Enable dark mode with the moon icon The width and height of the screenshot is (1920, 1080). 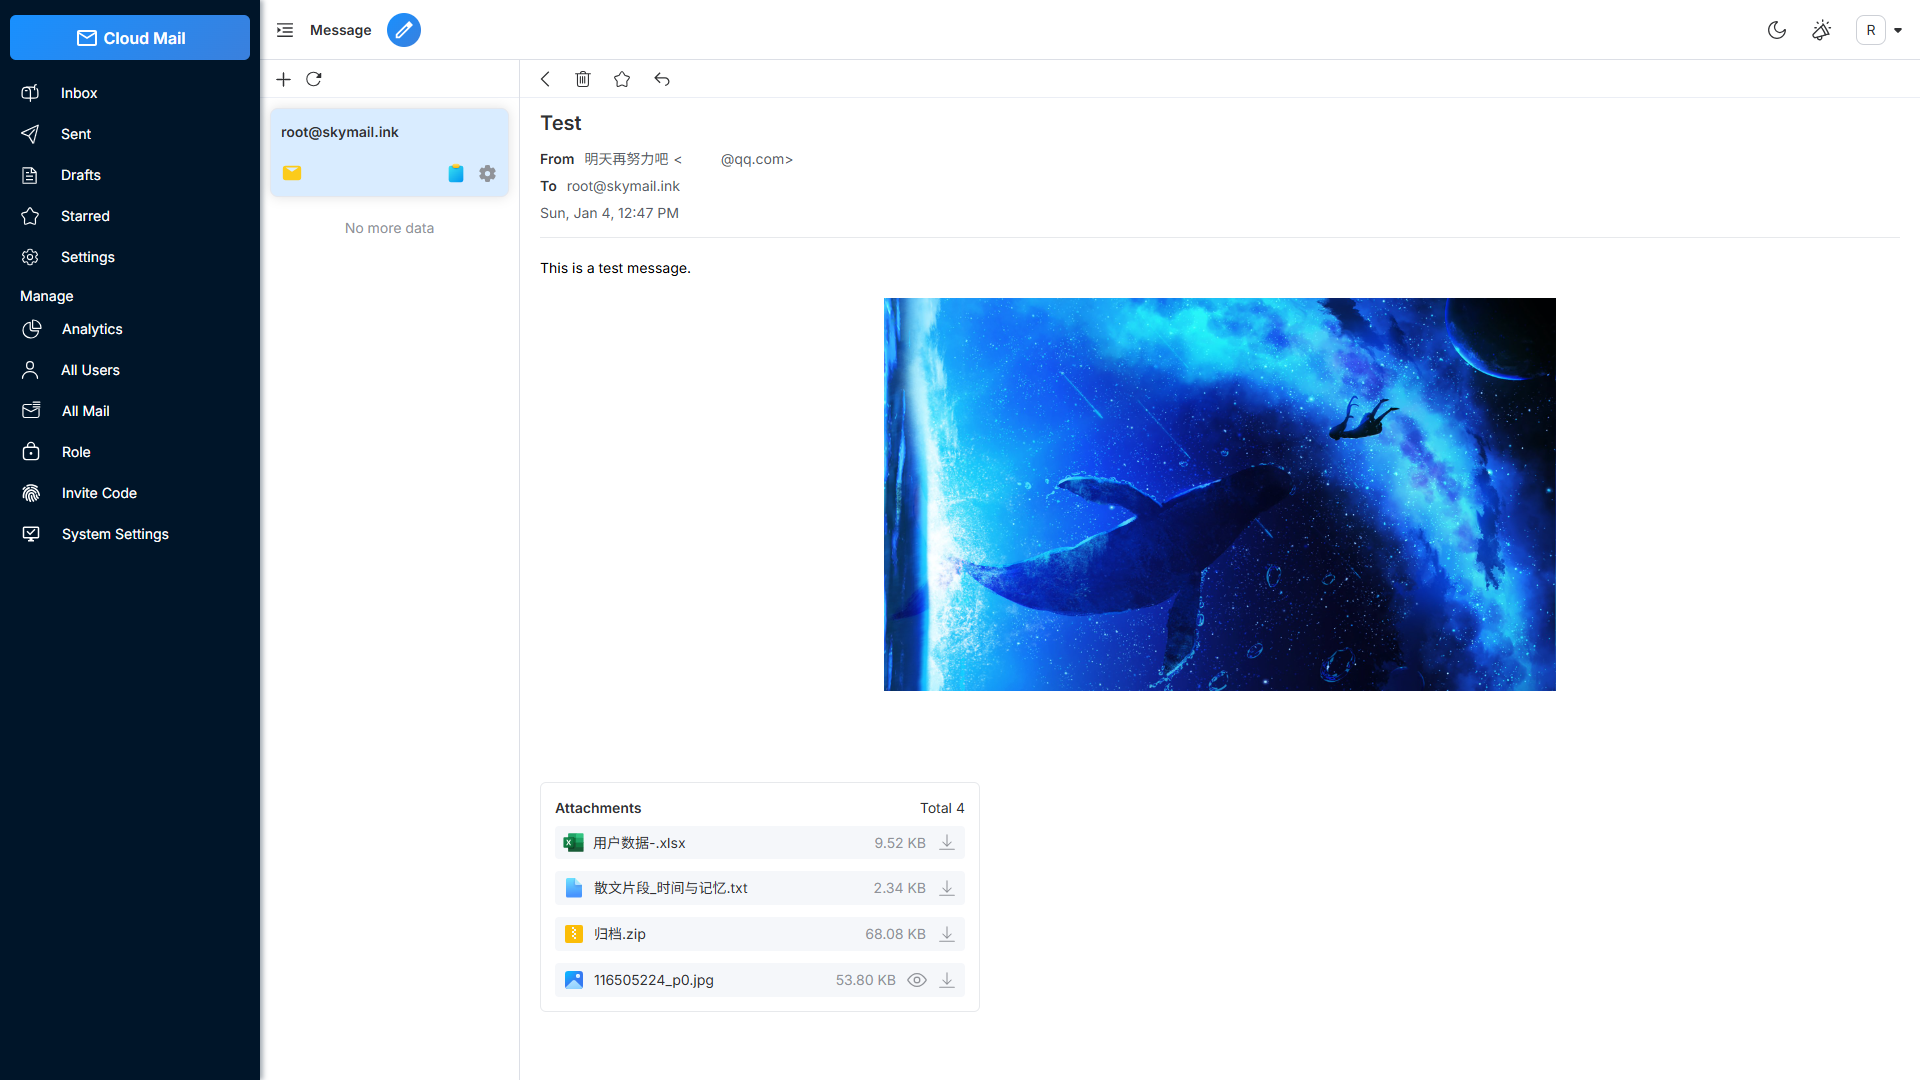pyautogui.click(x=1777, y=30)
